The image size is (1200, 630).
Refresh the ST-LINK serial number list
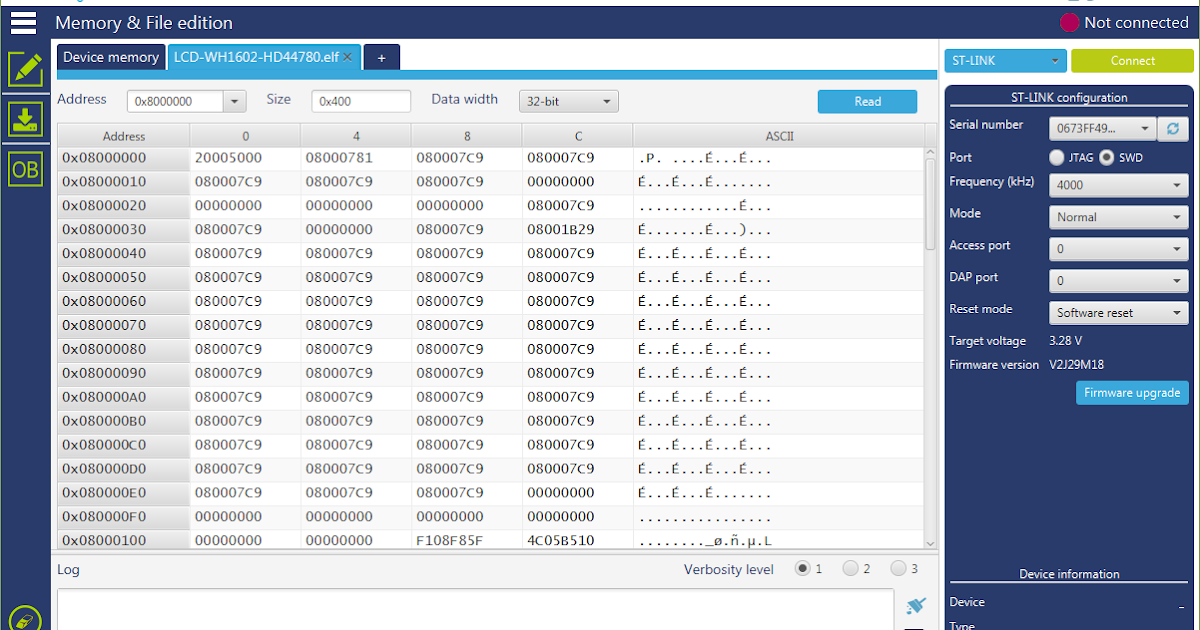[1172, 128]
